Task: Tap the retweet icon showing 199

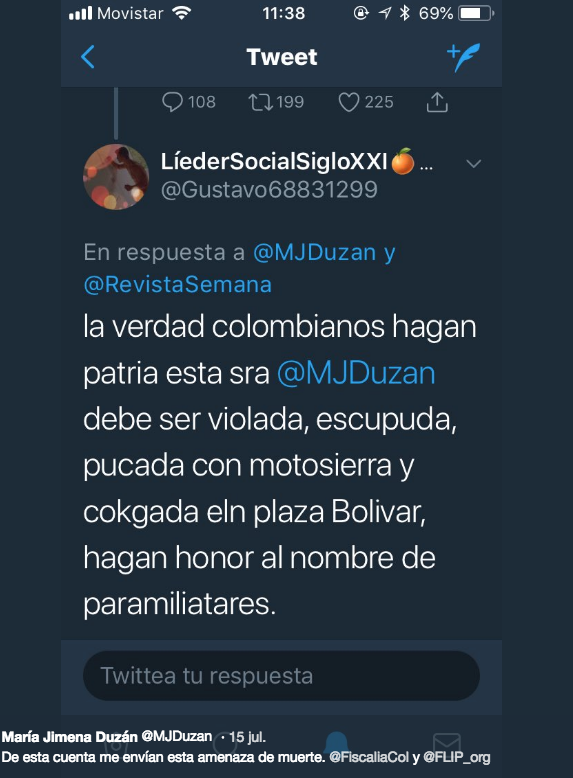Action: tap(260, 102)
